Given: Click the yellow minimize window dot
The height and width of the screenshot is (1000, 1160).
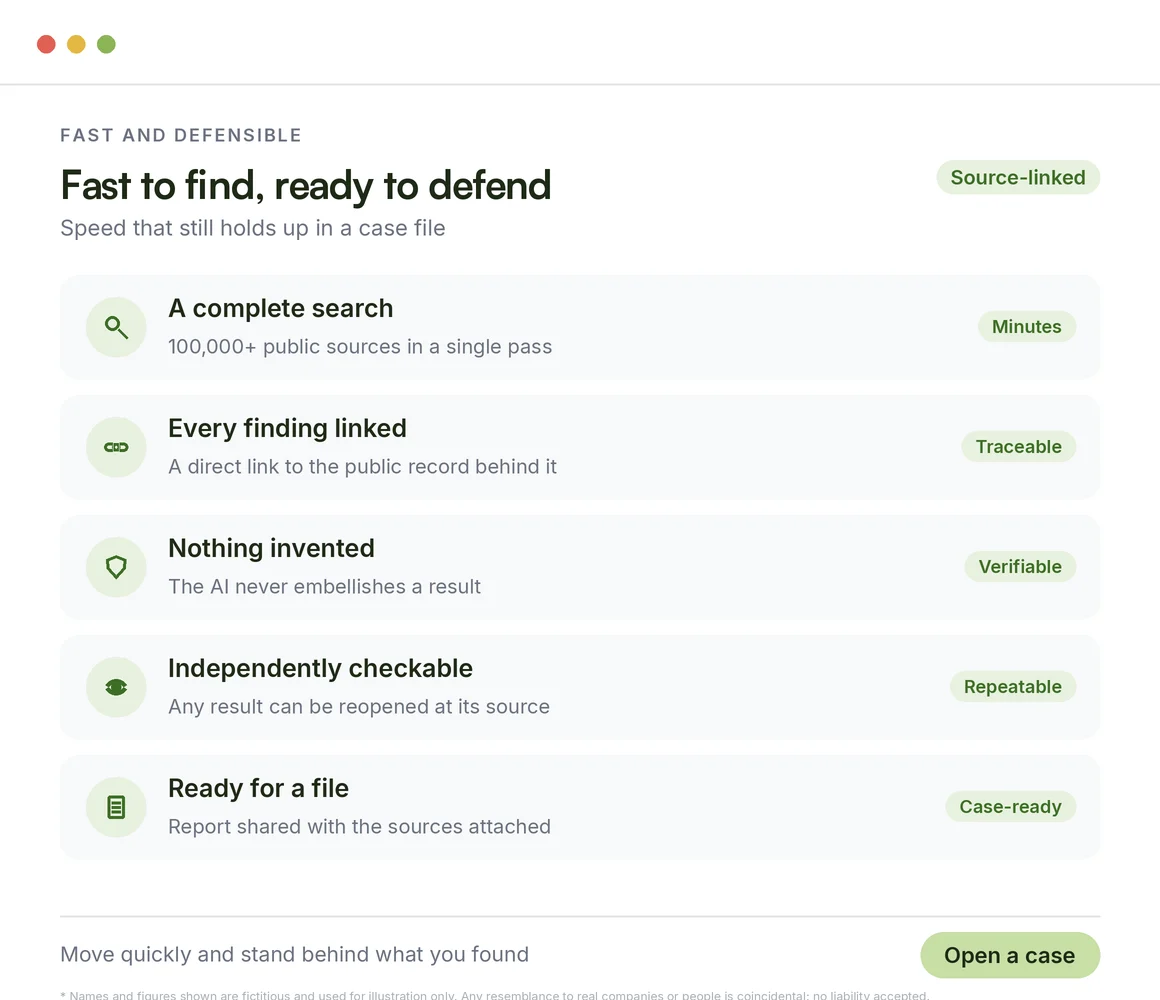Looking at the screenshot, I should coord(76,44).
